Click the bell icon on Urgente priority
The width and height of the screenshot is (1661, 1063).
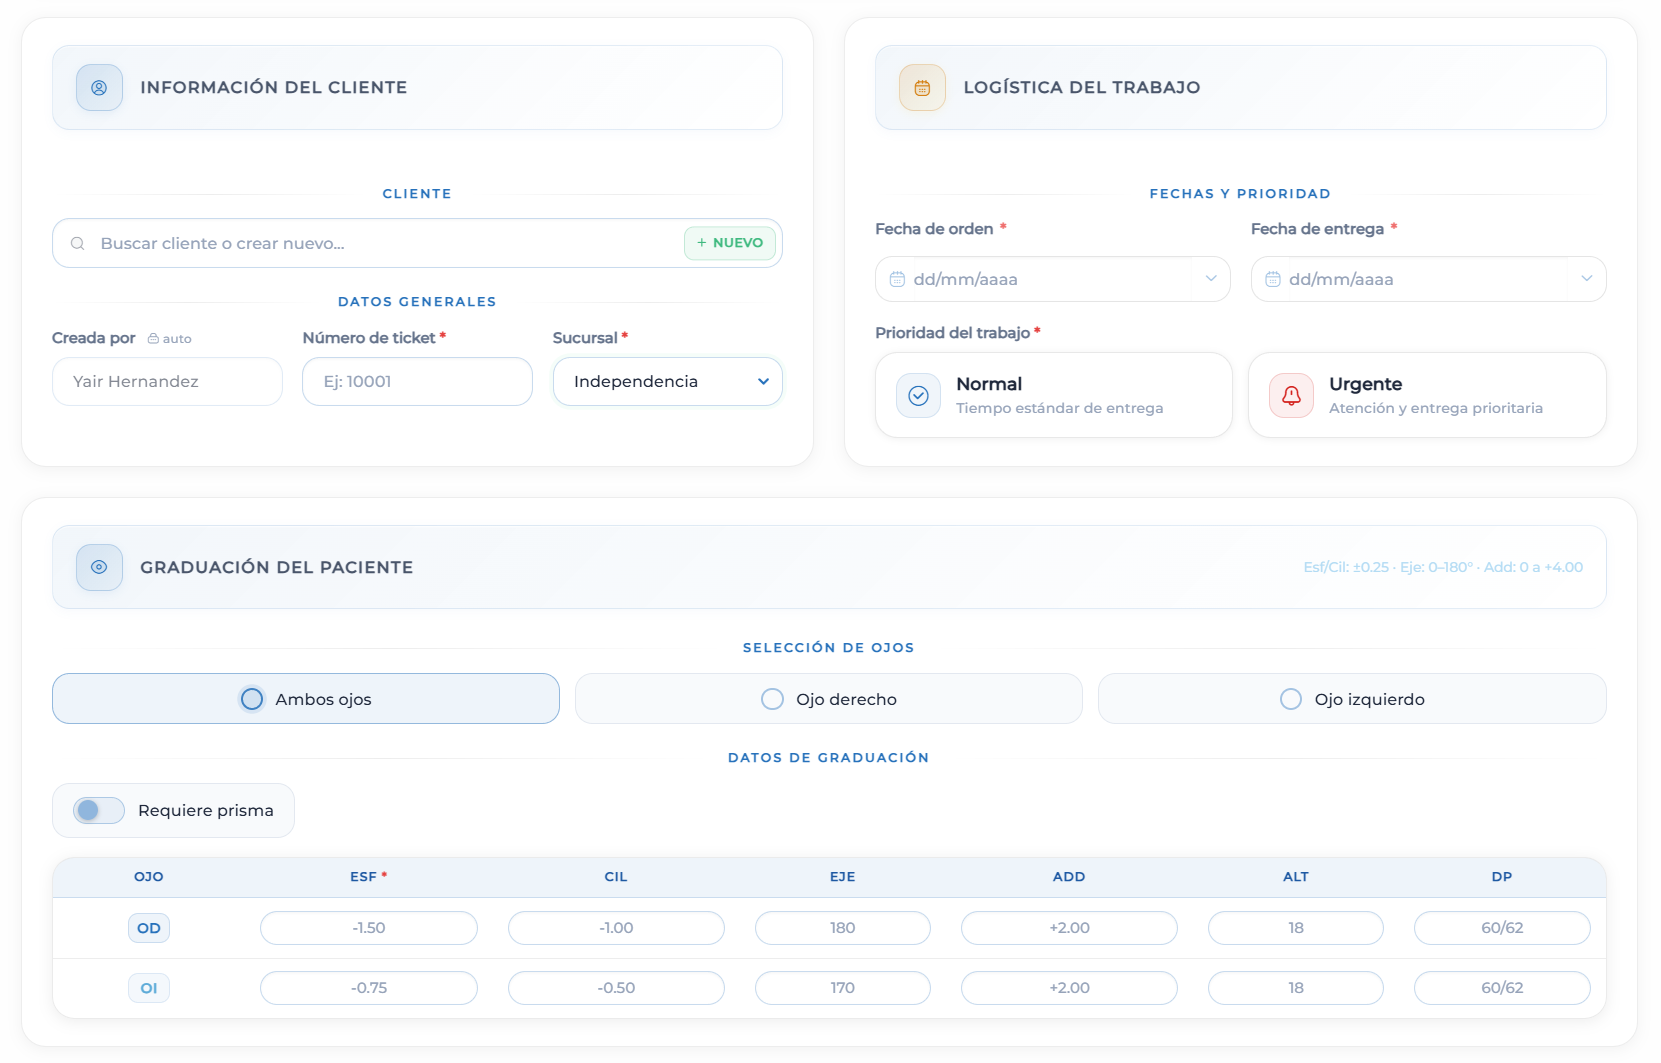[x=1291, y=396]
